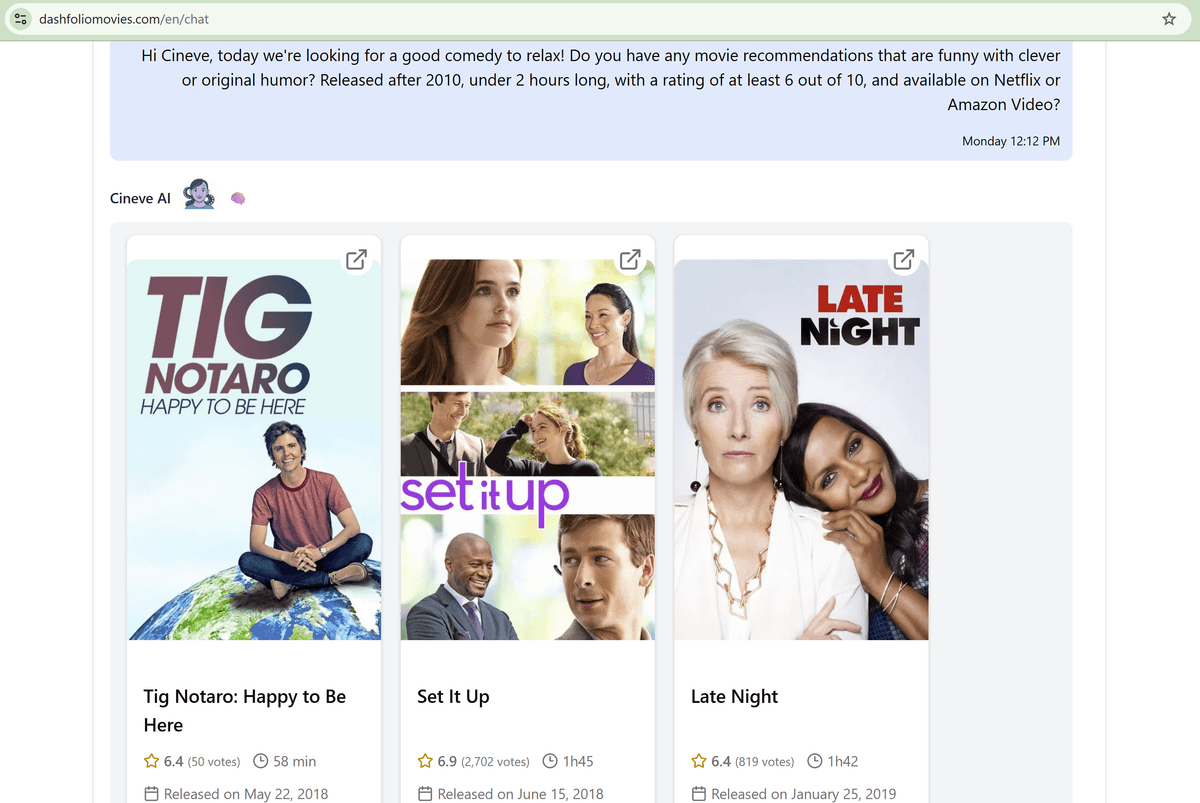Select the Set It Up title
1200x803 pixels.
(x=453, y=697)
